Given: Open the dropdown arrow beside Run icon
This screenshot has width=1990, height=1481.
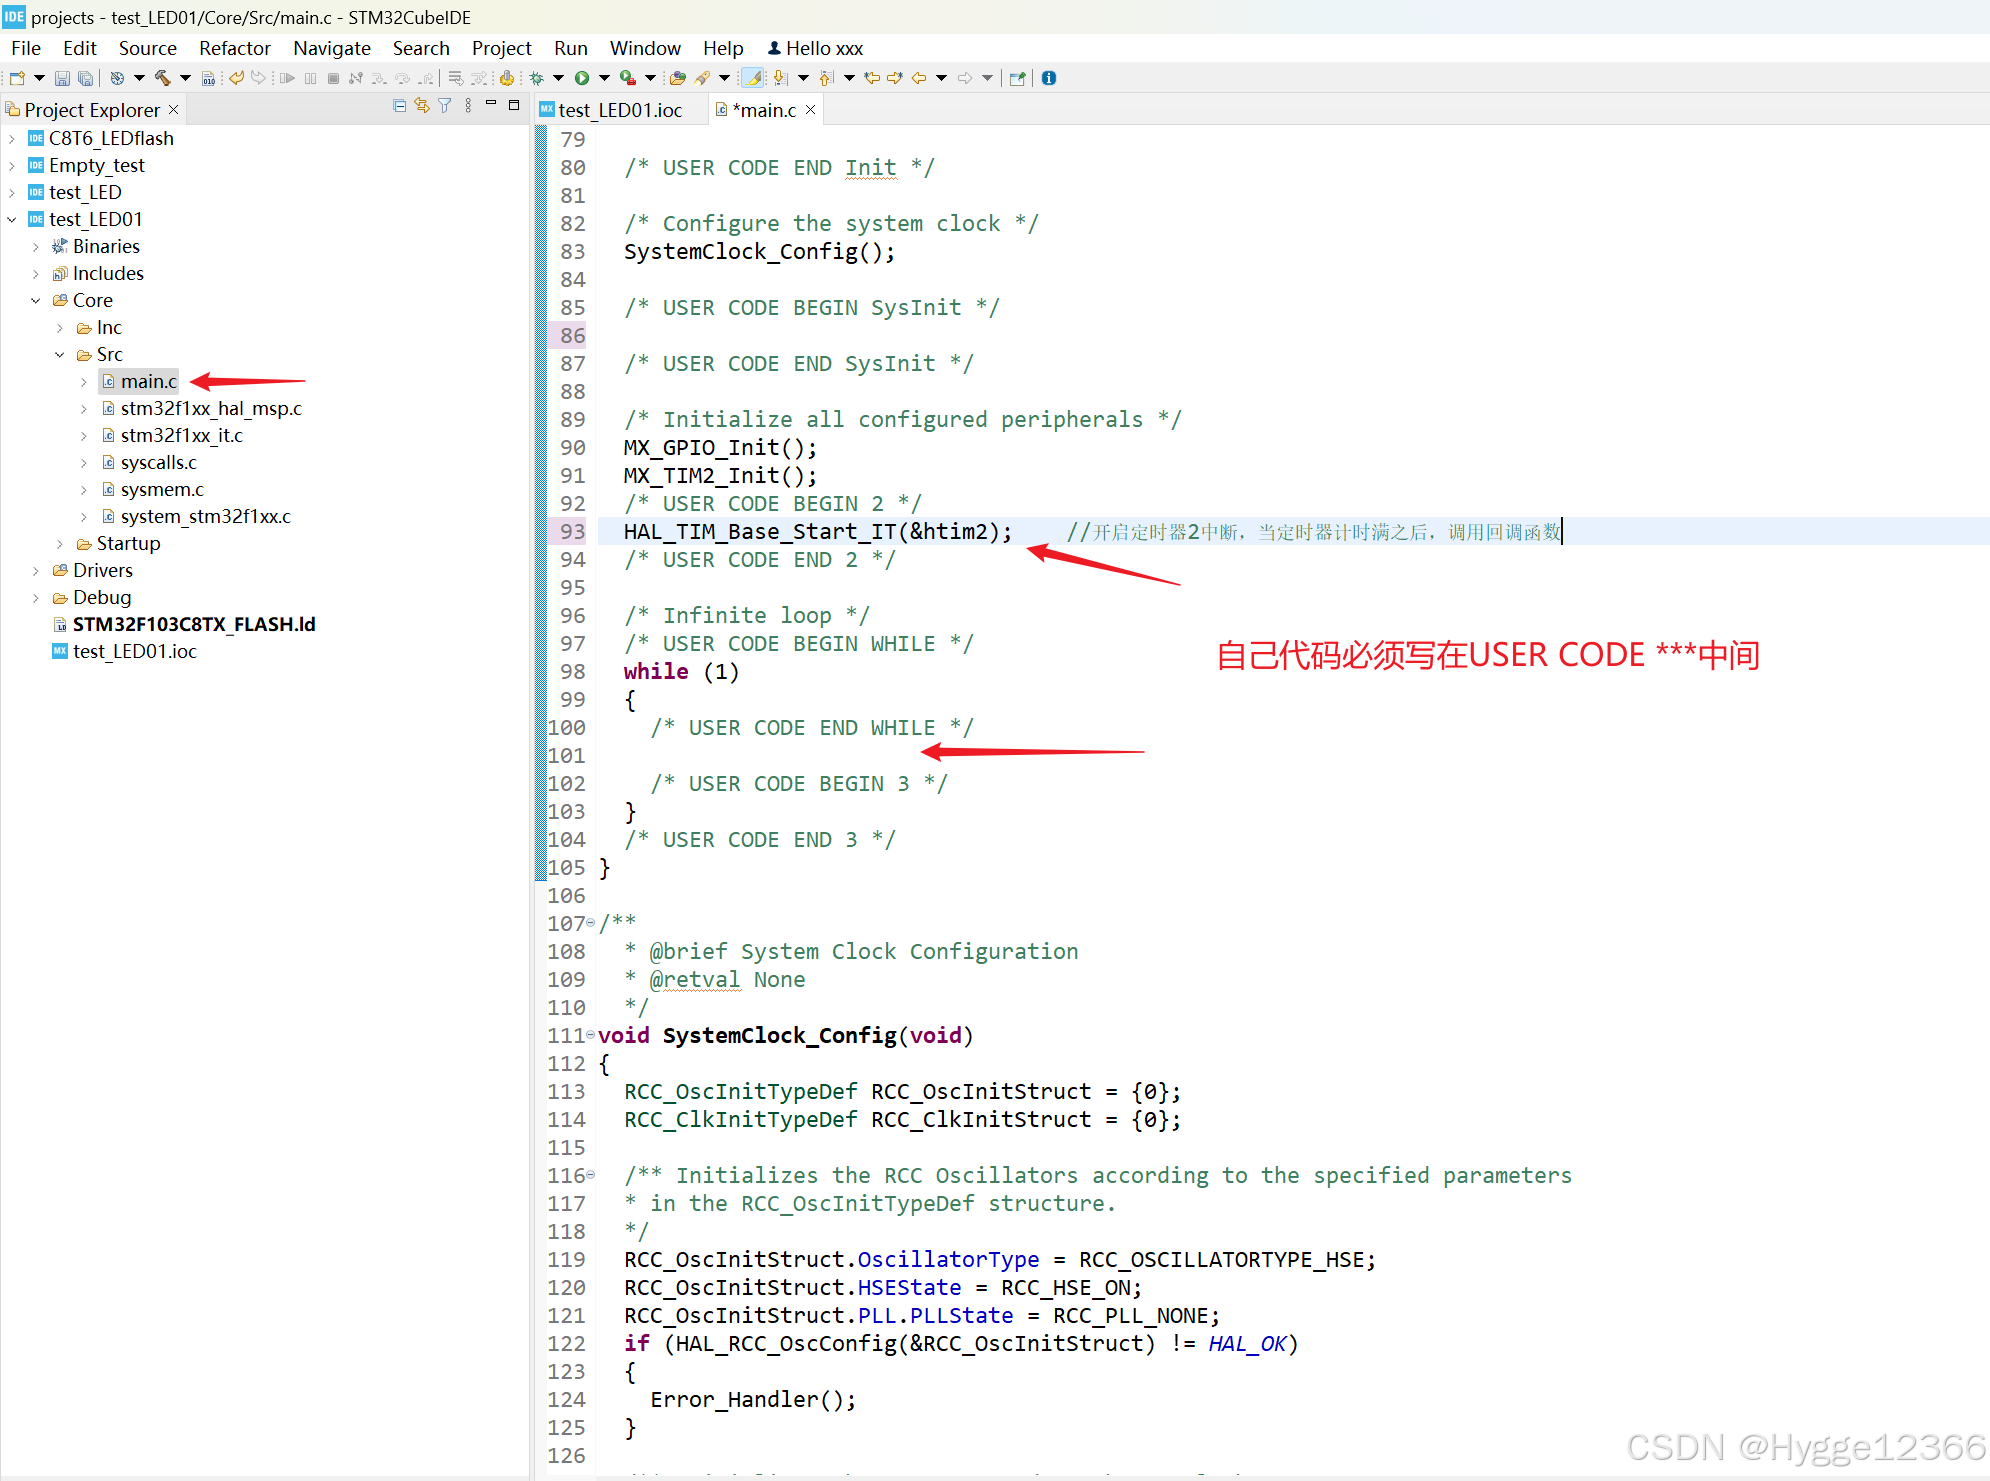Looking at the screenshot, I should pyautogui.click(x=604, y=78).
